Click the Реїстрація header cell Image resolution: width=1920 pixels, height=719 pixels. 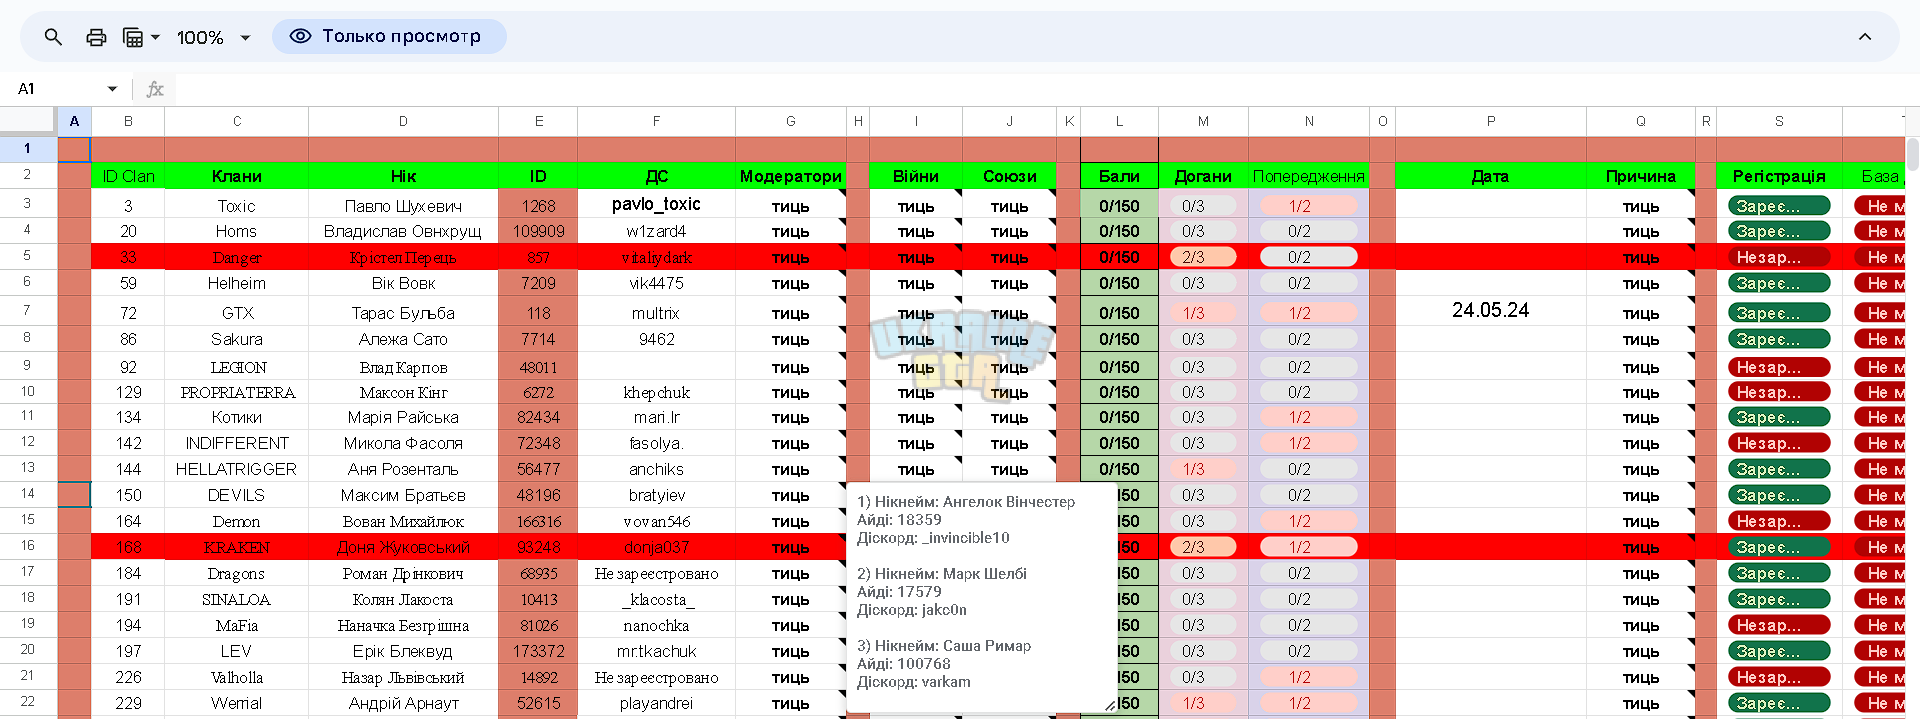[x=1779, y=176]
